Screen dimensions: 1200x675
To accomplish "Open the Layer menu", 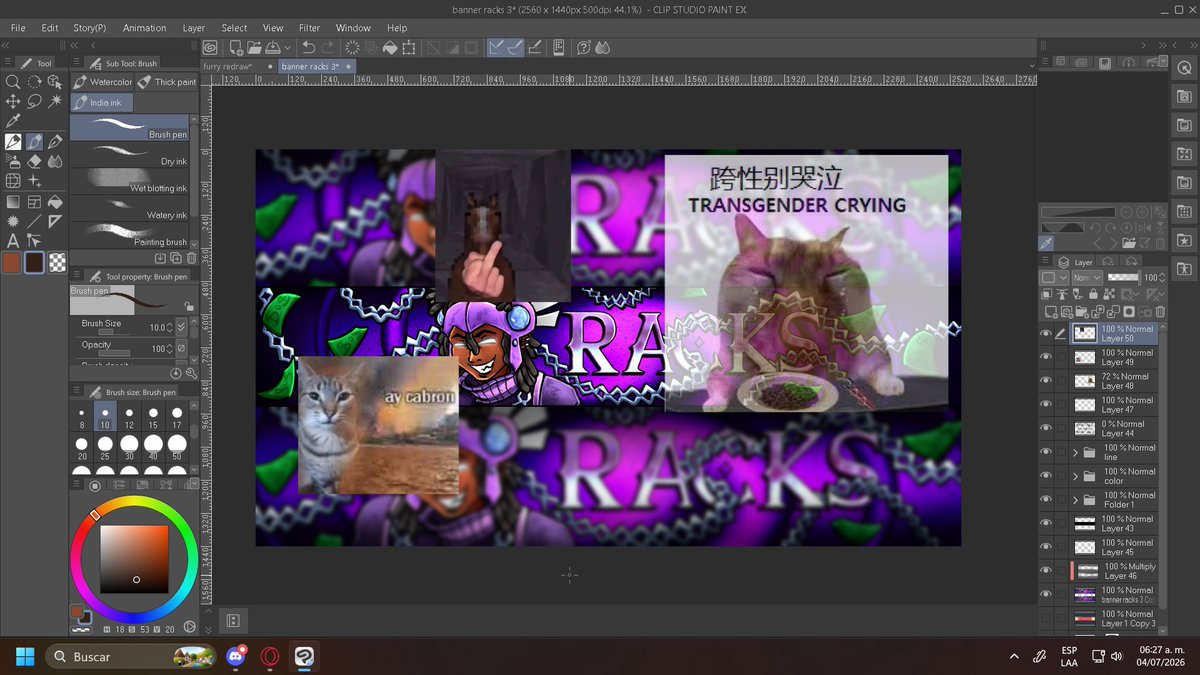I will tap(193, 28).
